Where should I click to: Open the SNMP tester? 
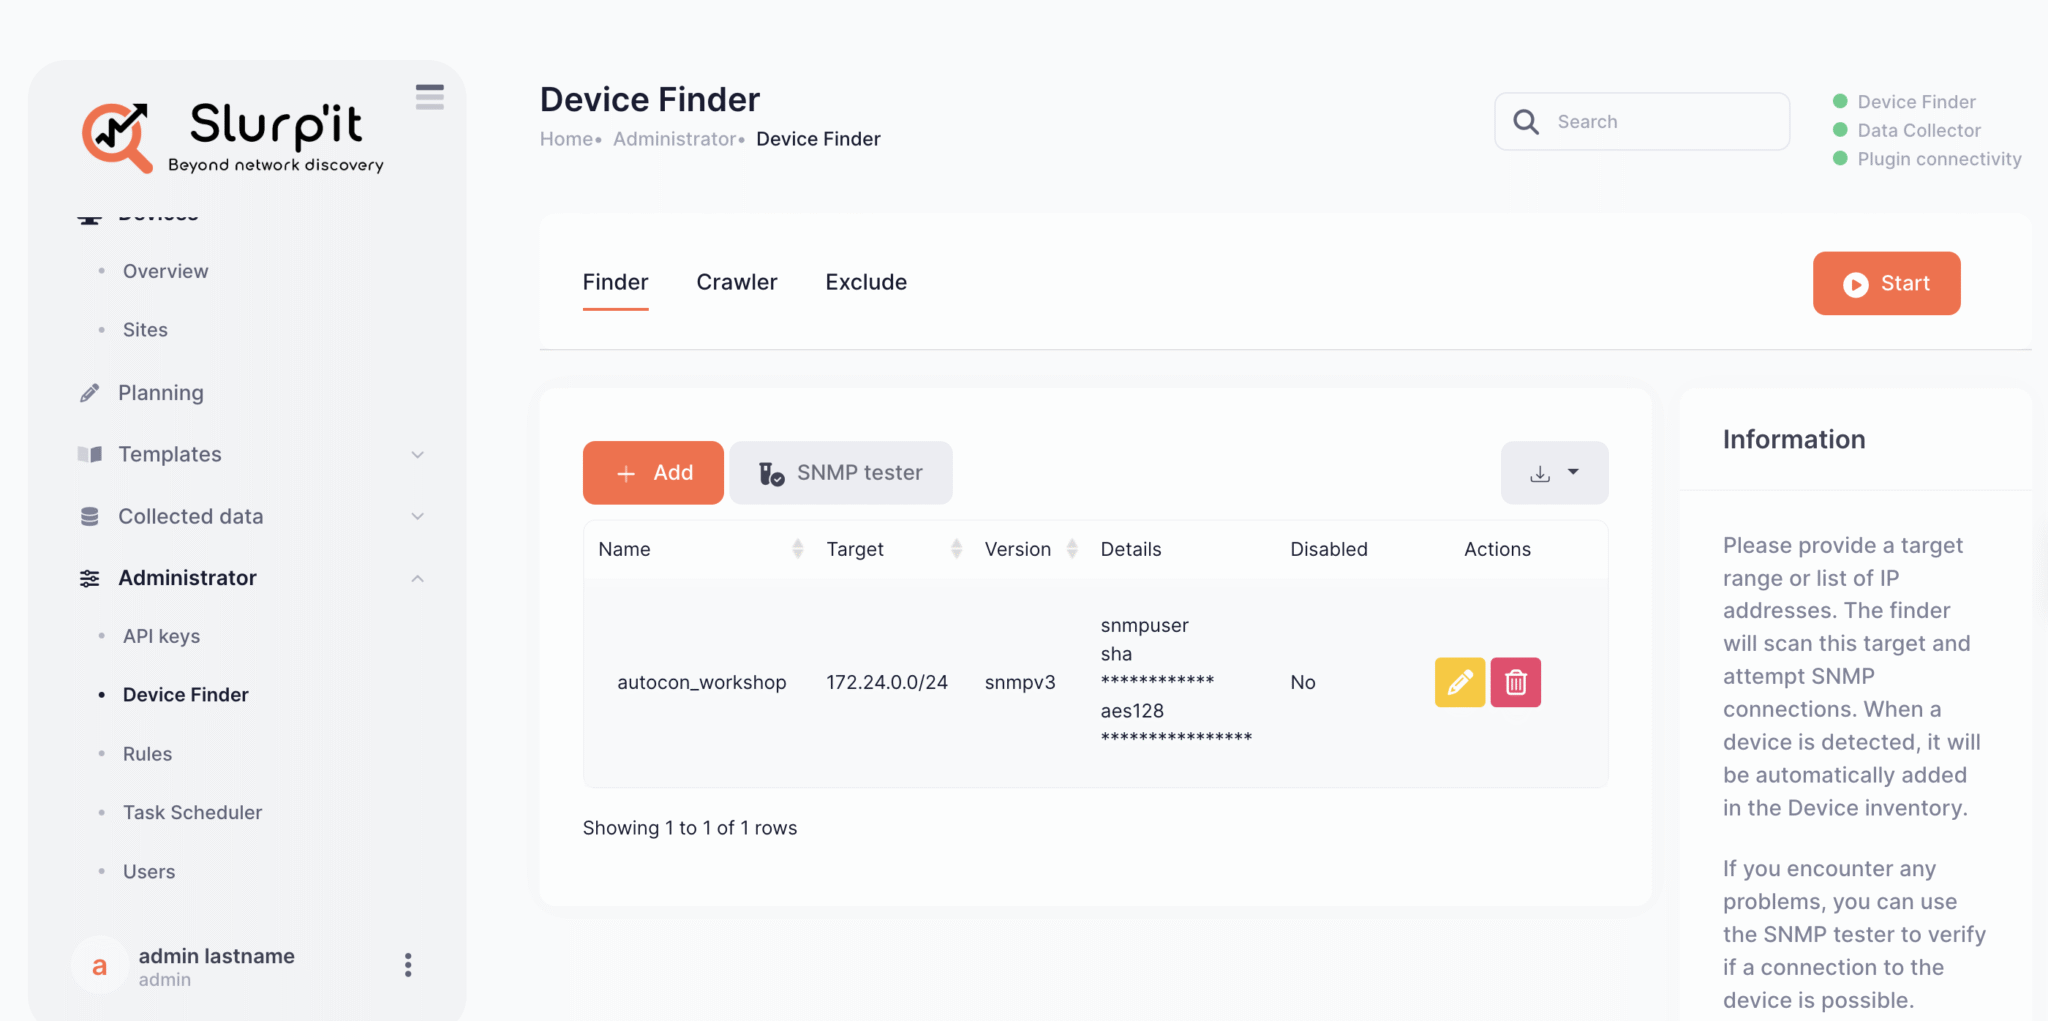(841, 473)
